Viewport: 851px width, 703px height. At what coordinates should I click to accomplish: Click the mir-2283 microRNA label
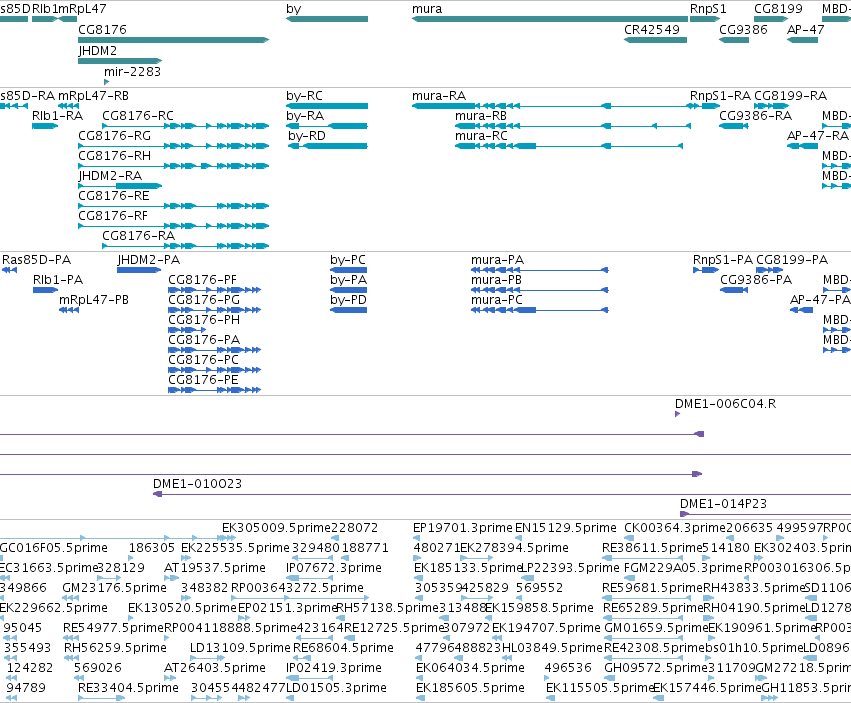pos(132,72)
